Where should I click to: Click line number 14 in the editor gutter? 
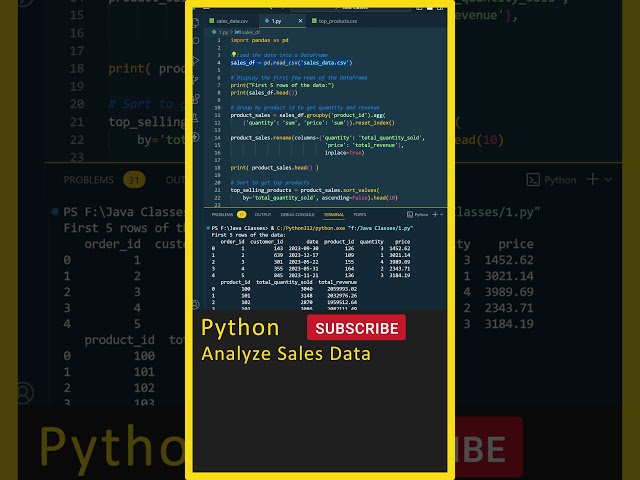tap(218, 138)
